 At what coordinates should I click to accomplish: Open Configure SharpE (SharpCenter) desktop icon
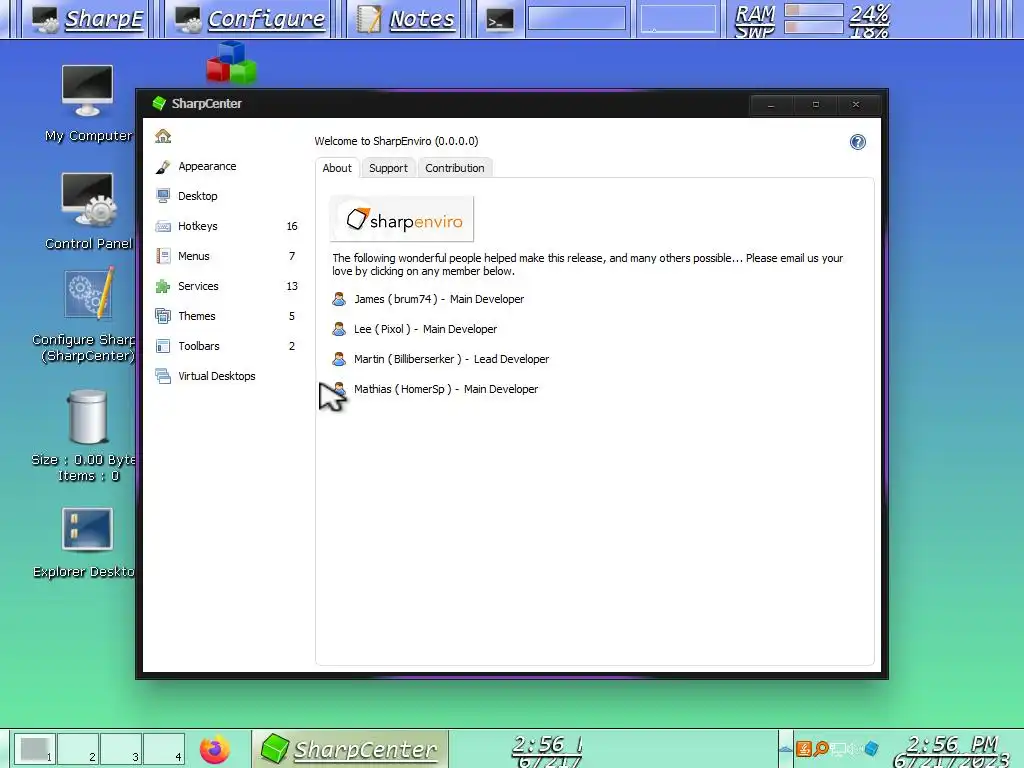[x=88, y=315]
